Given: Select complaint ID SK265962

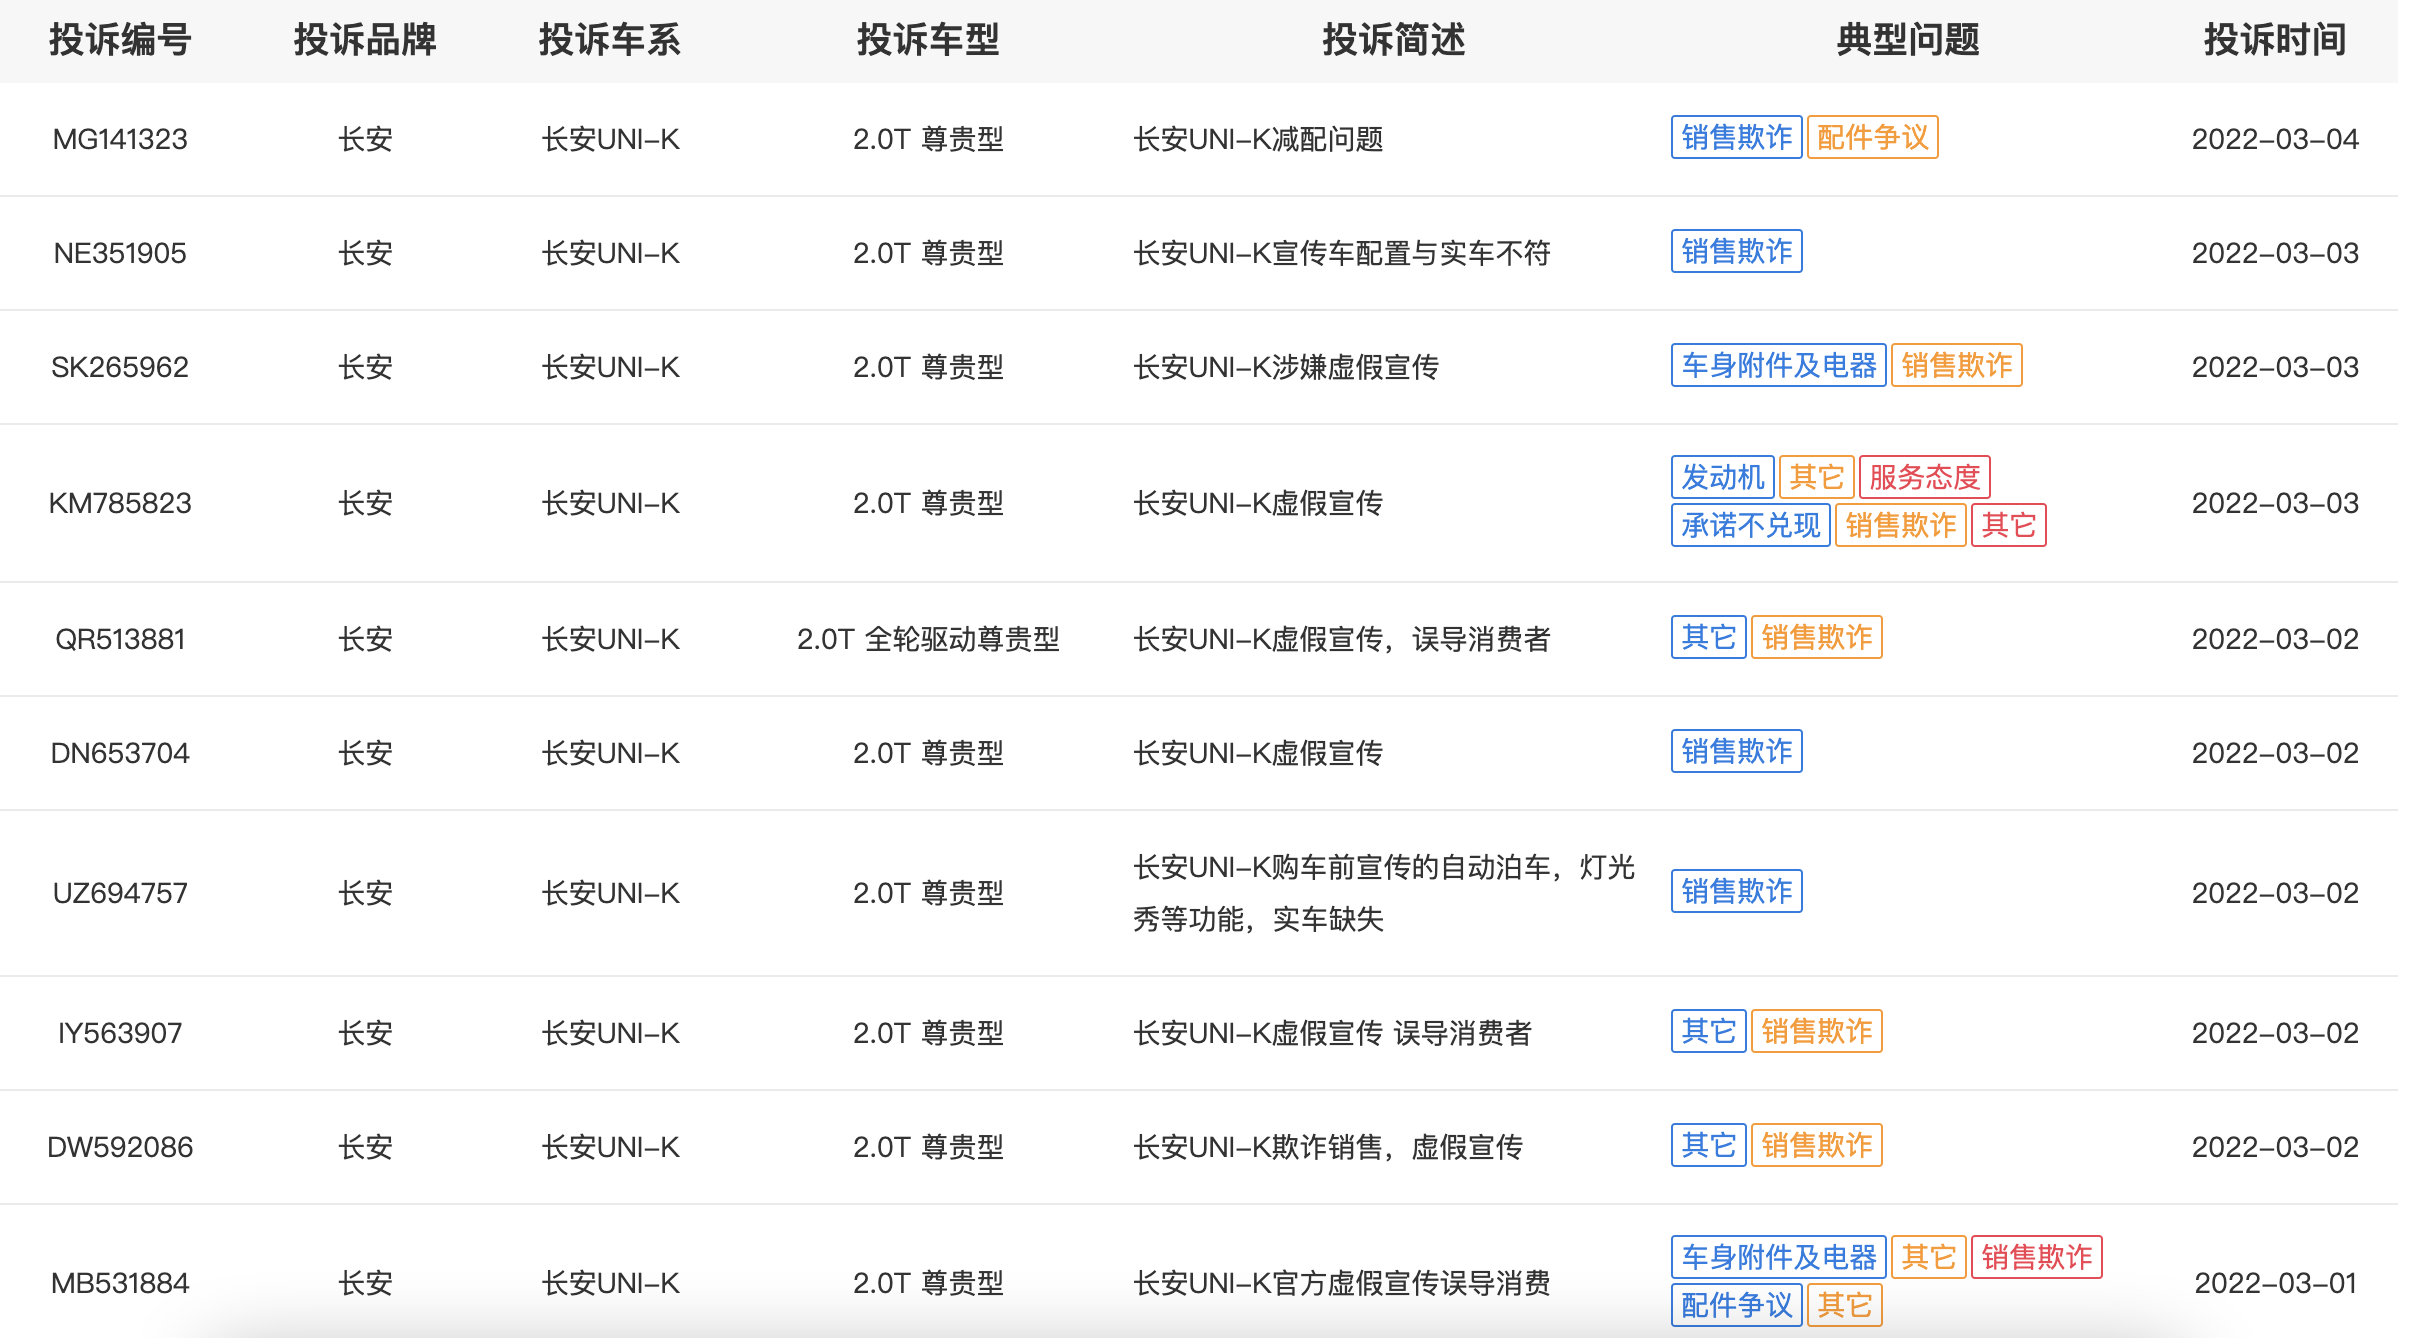Looking at the screenshot, I should 120,367.
